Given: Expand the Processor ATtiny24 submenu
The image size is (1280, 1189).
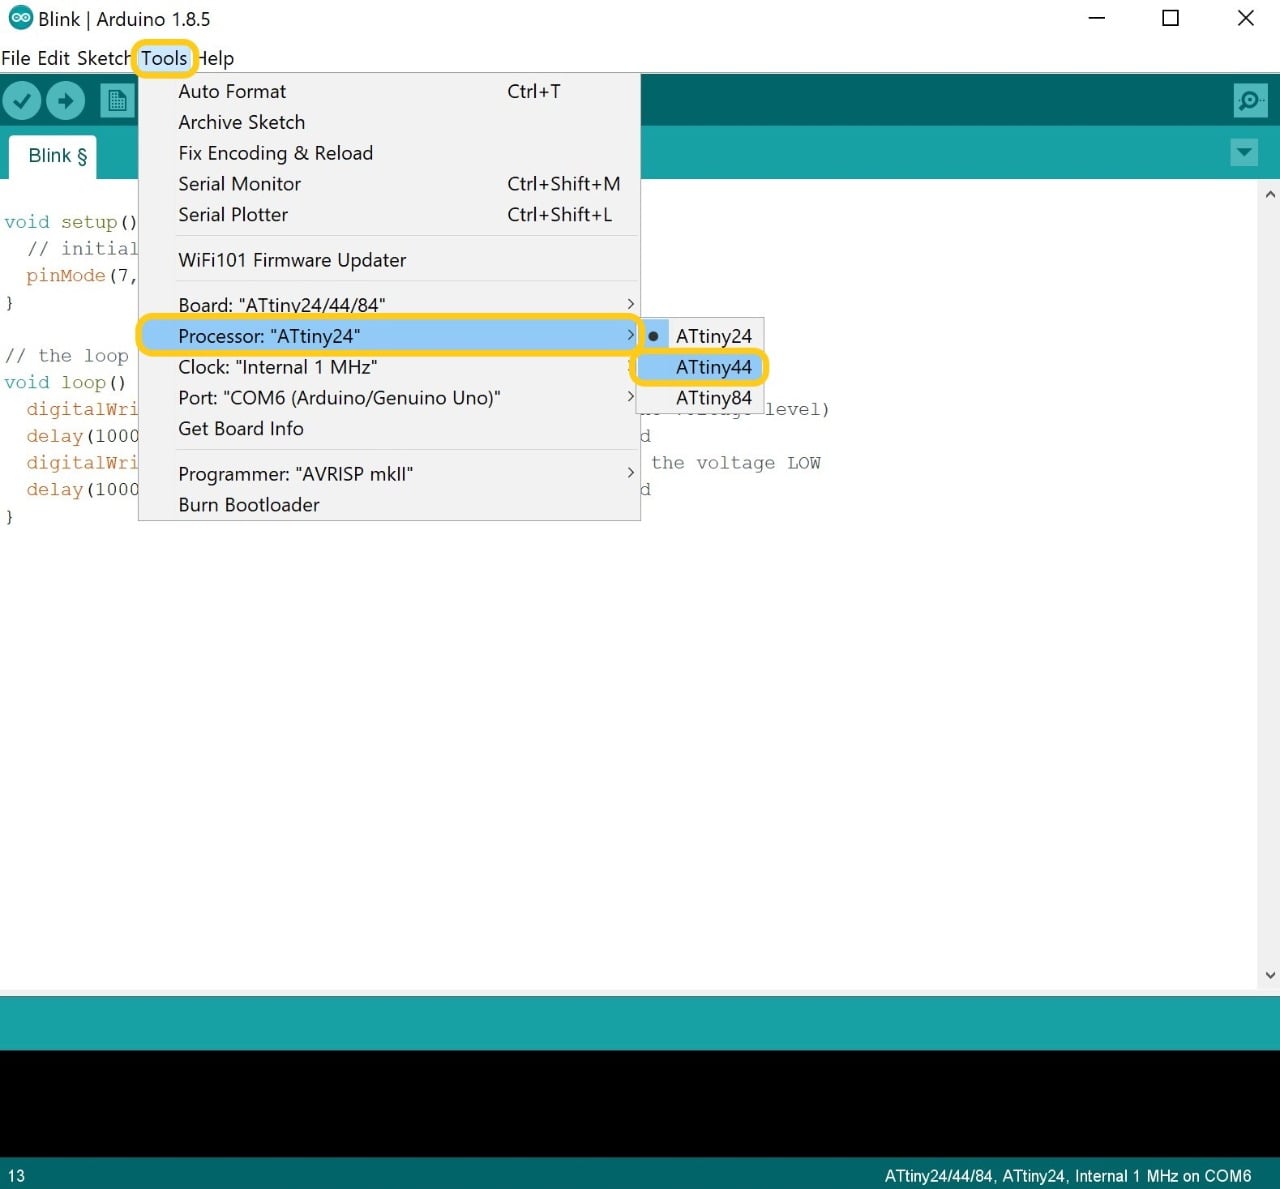Looking at the screenshot, I should tap(389, 336).
